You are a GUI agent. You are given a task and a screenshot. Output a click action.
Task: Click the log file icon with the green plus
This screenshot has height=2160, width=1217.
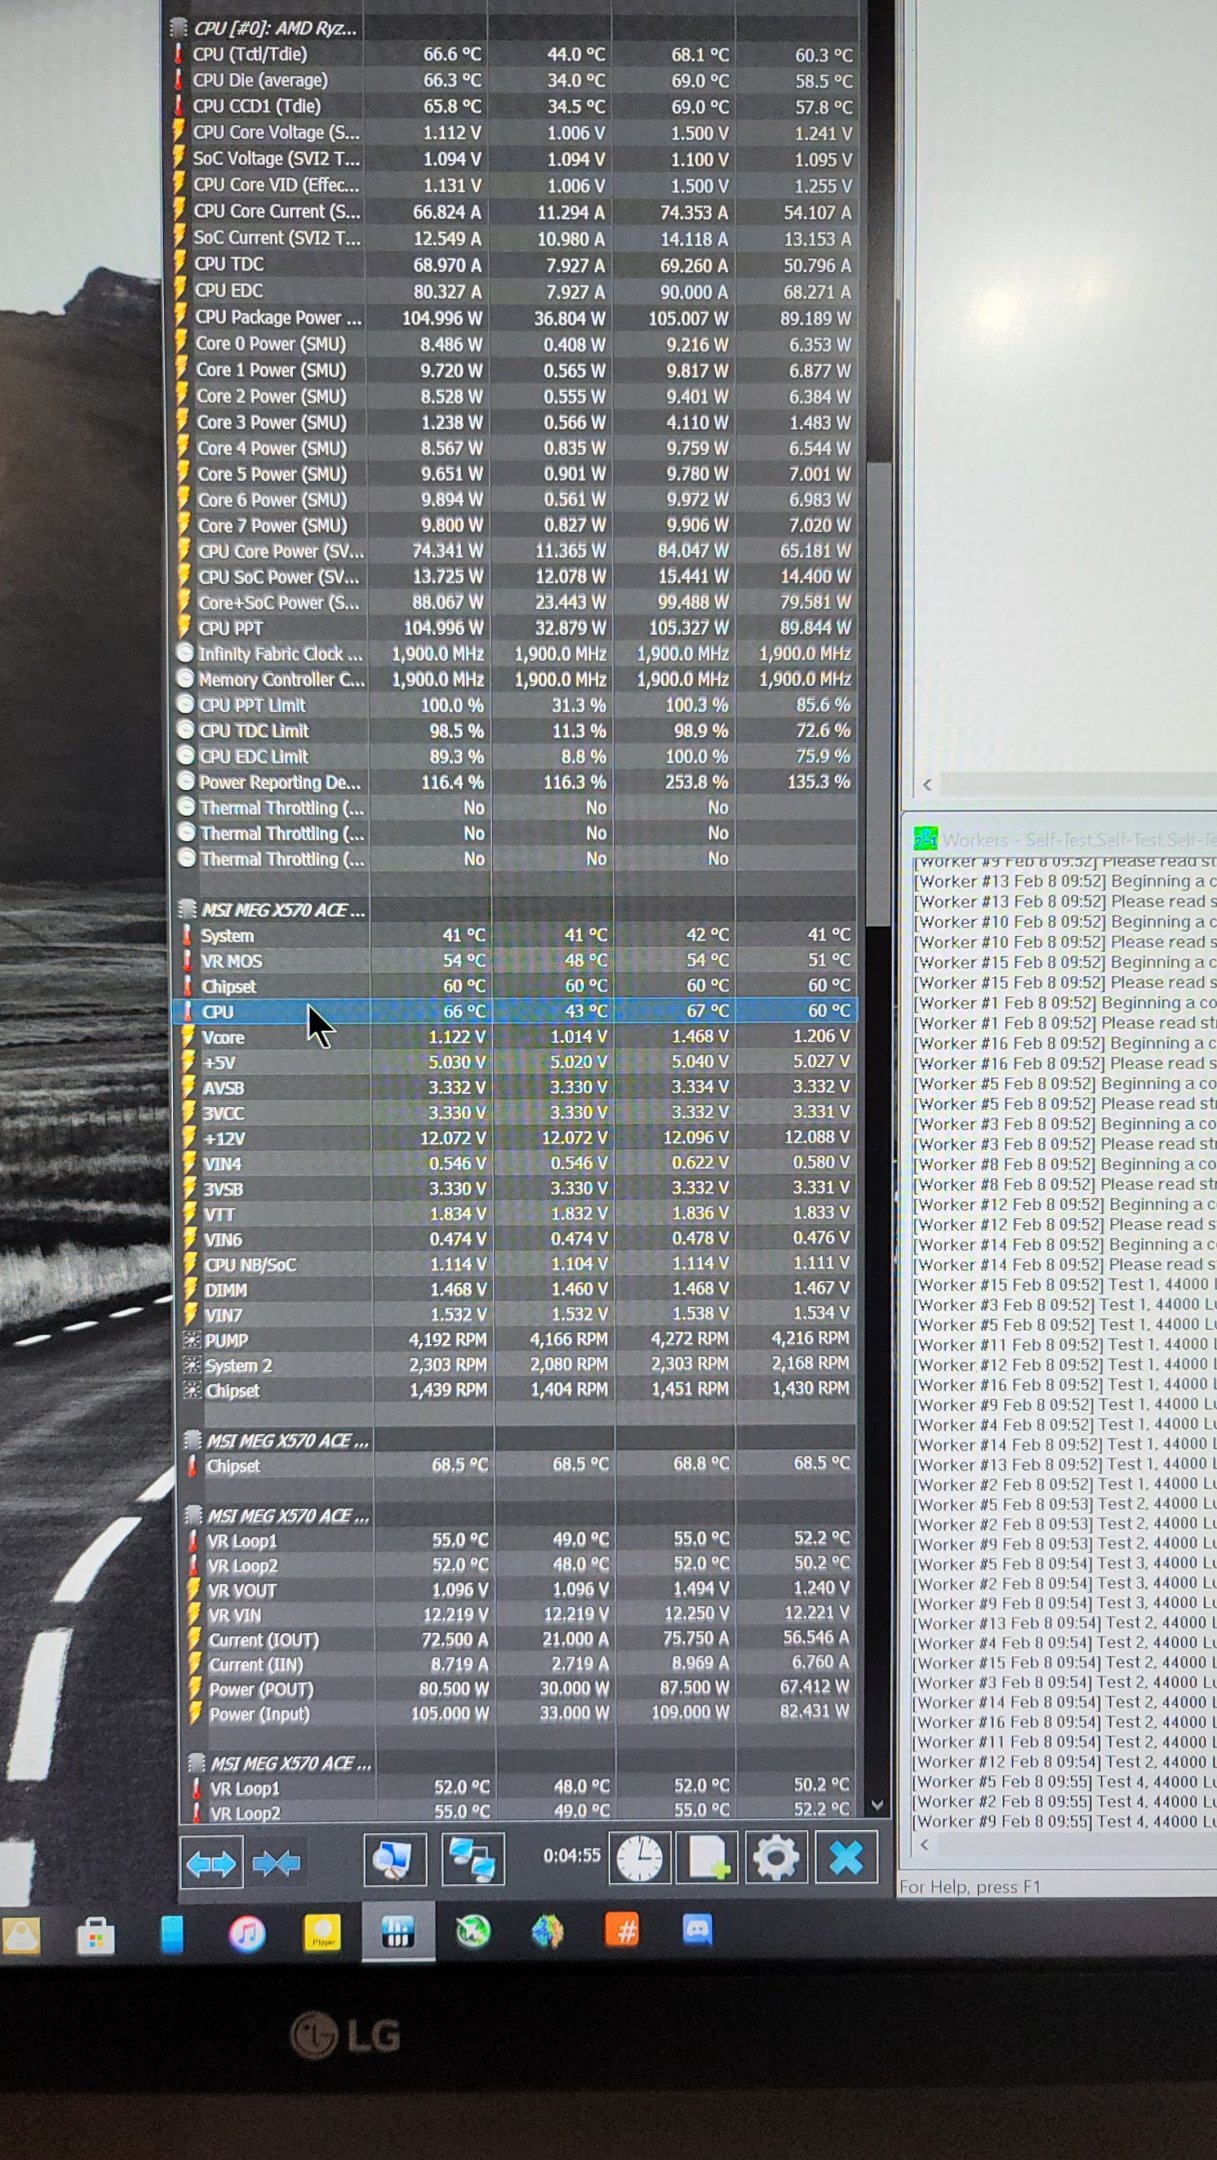click(x=708, y=1859)
